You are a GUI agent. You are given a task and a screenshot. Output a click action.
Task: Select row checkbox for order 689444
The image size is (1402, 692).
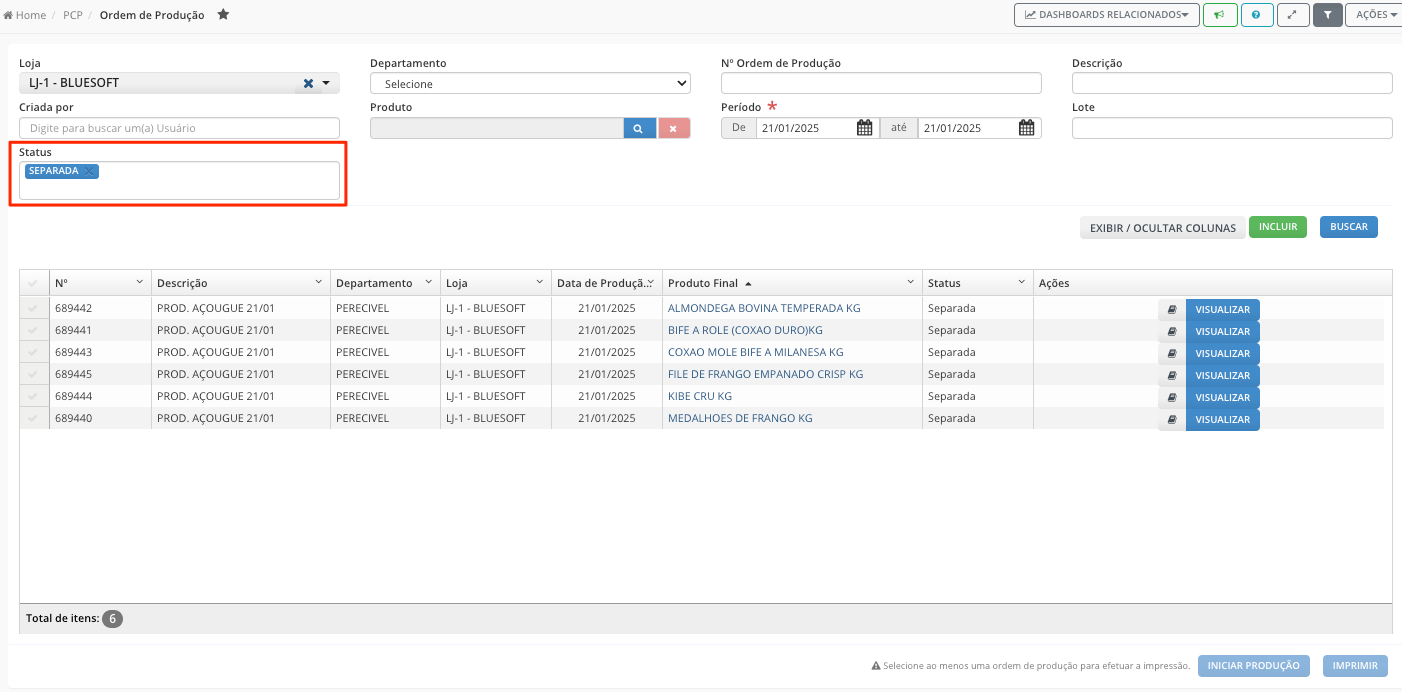pyautogui.click(x=33, y=397)
